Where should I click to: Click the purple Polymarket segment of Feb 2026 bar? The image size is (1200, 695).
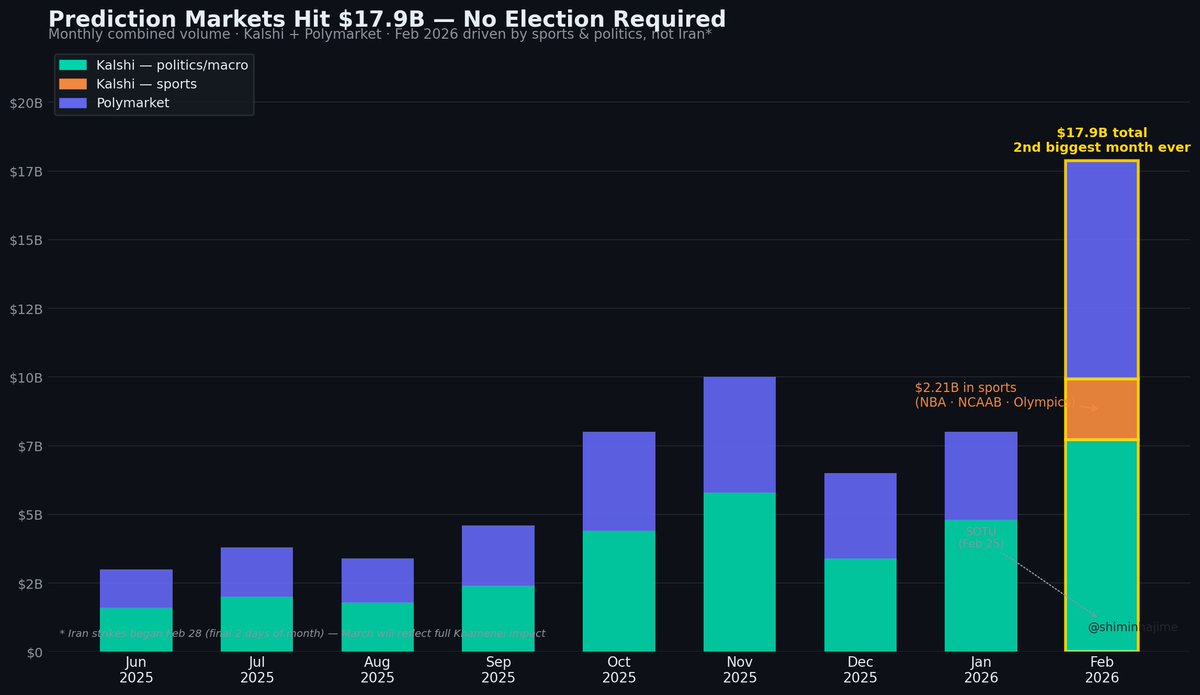coord(1102,270)
